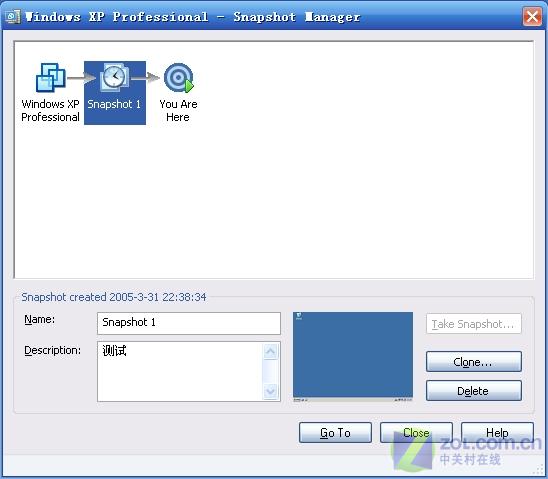Viewport: 548px width, 479px height.
Task: Click the Description scrollbar down arrow
Action: point(271,391)
